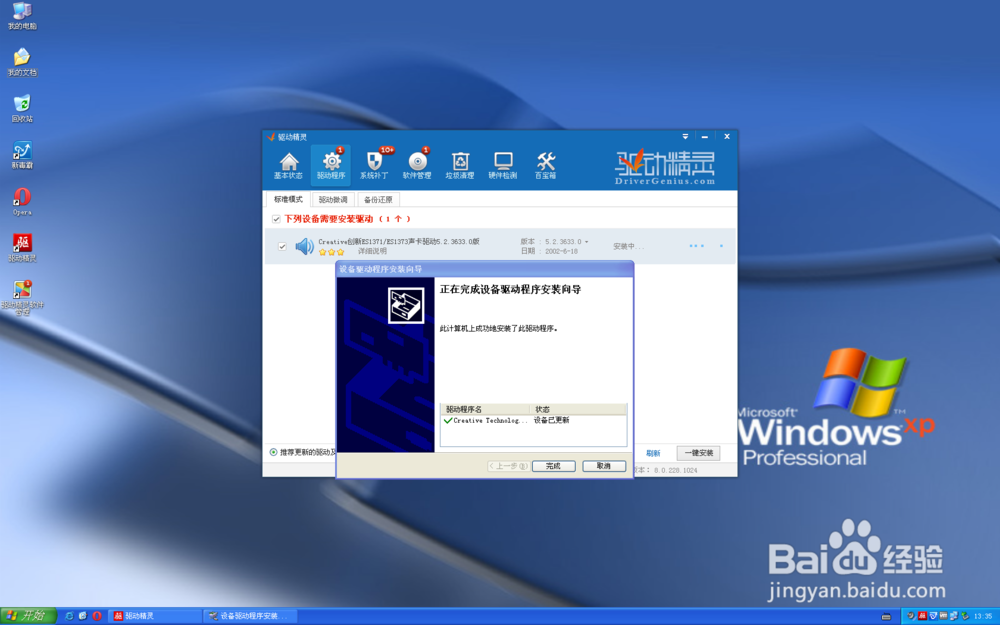Click the driver star rating

[x=332, y=252]
